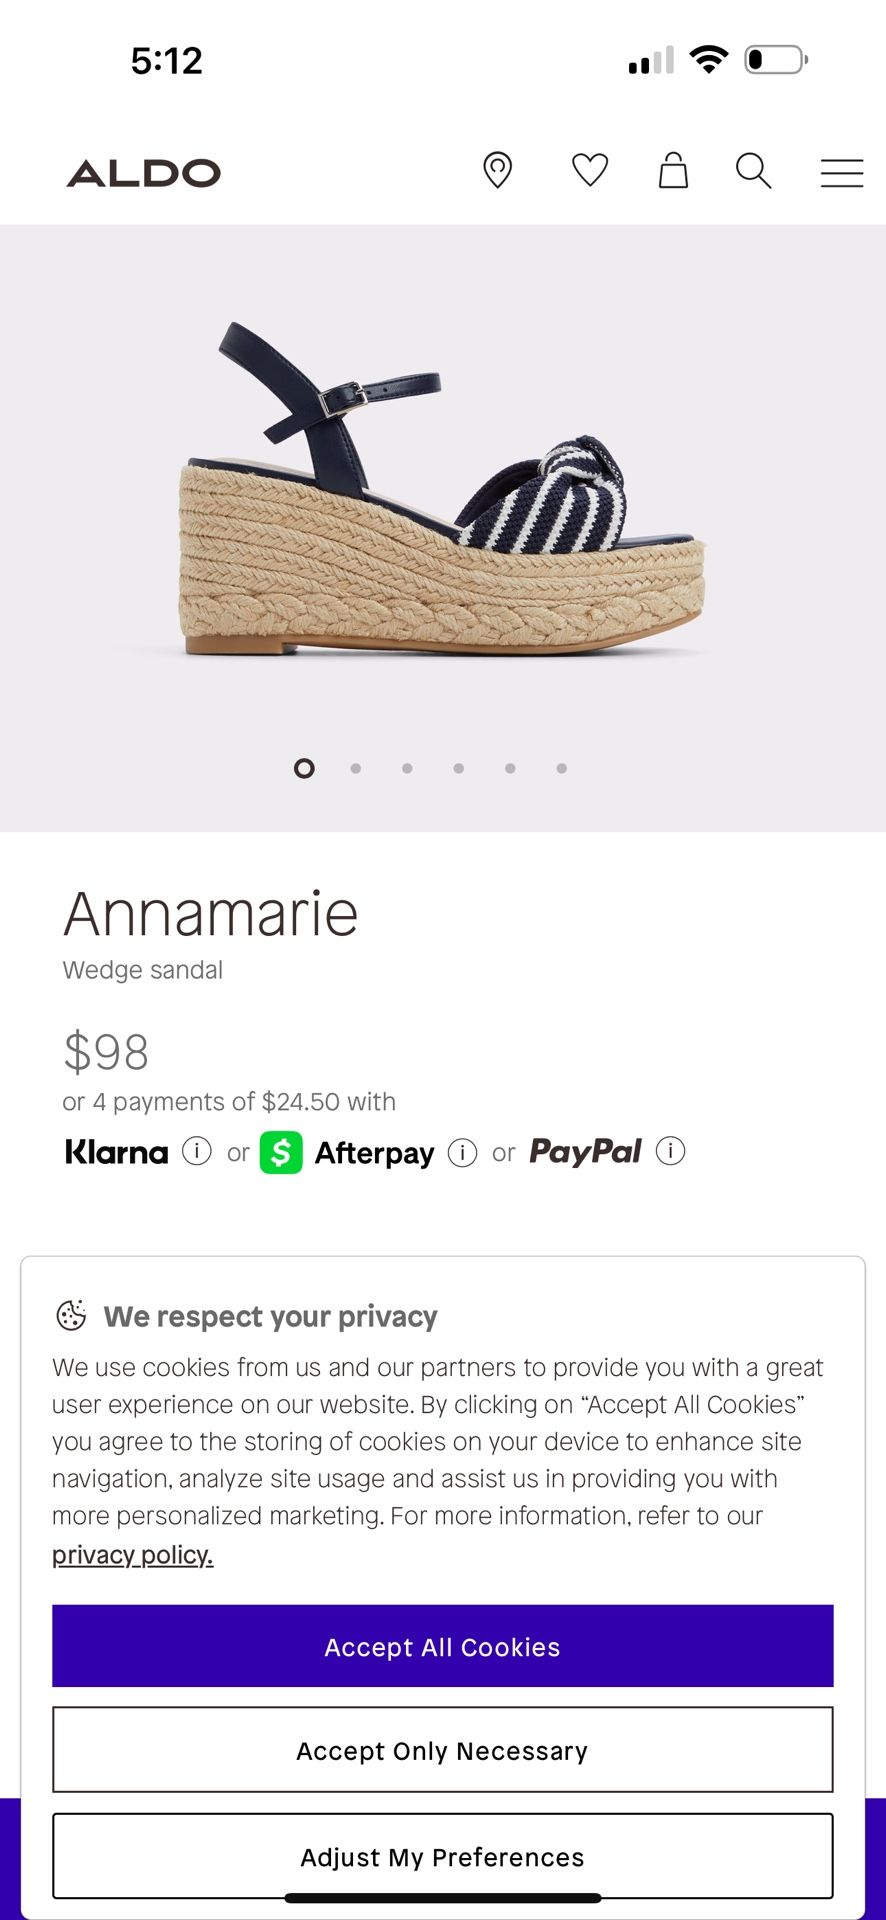
Task: Select the second carousel dot
Action: click(x=355, y=768)
